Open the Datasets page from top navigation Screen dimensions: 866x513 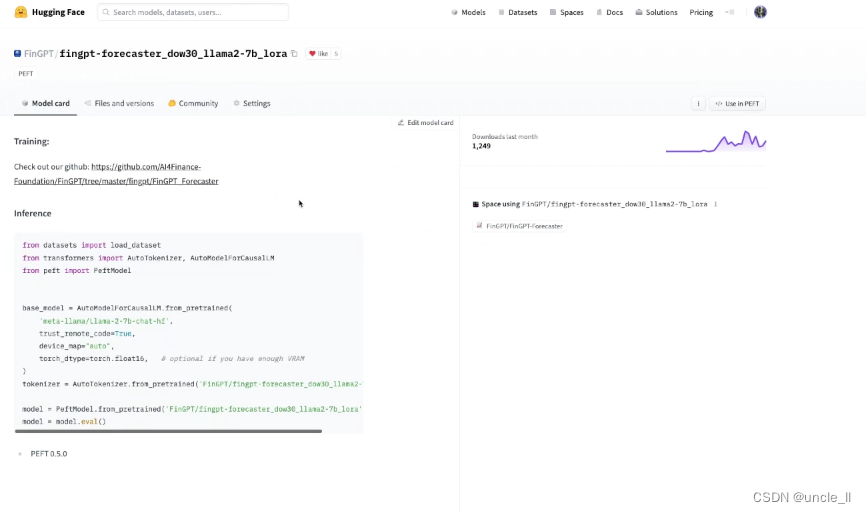pos(518,12)
